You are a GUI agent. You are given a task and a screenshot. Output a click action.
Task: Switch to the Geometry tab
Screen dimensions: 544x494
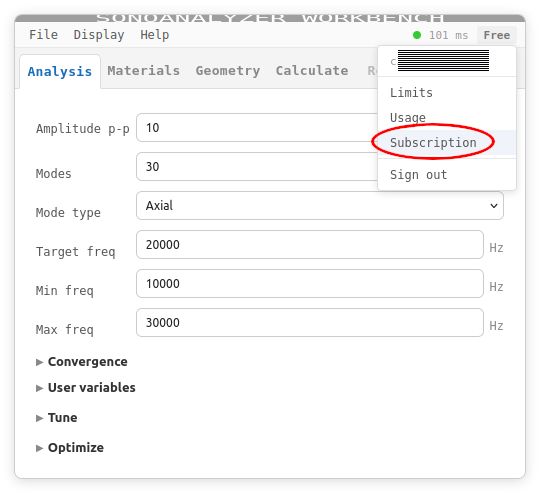[x=228, y=71]
